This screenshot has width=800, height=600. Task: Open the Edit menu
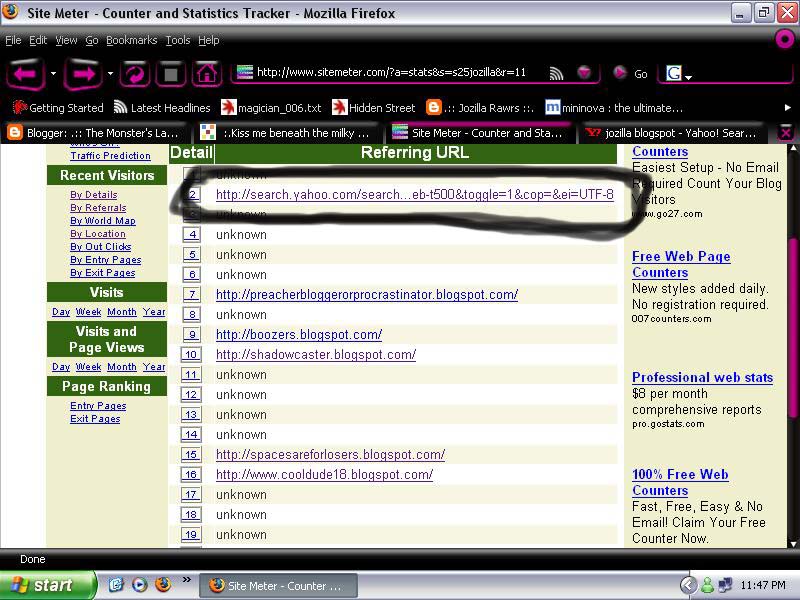(x=38, y=40)
